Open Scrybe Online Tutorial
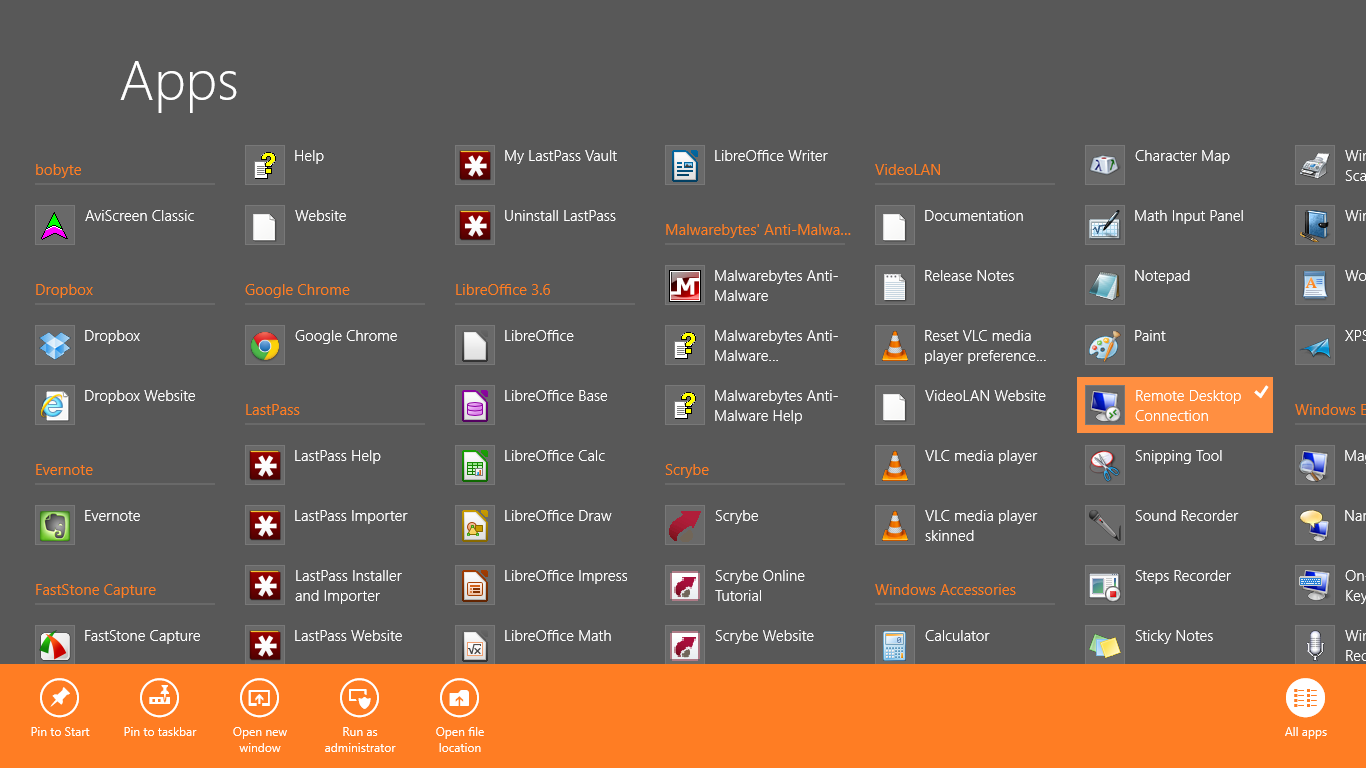 tap(759, 586)
